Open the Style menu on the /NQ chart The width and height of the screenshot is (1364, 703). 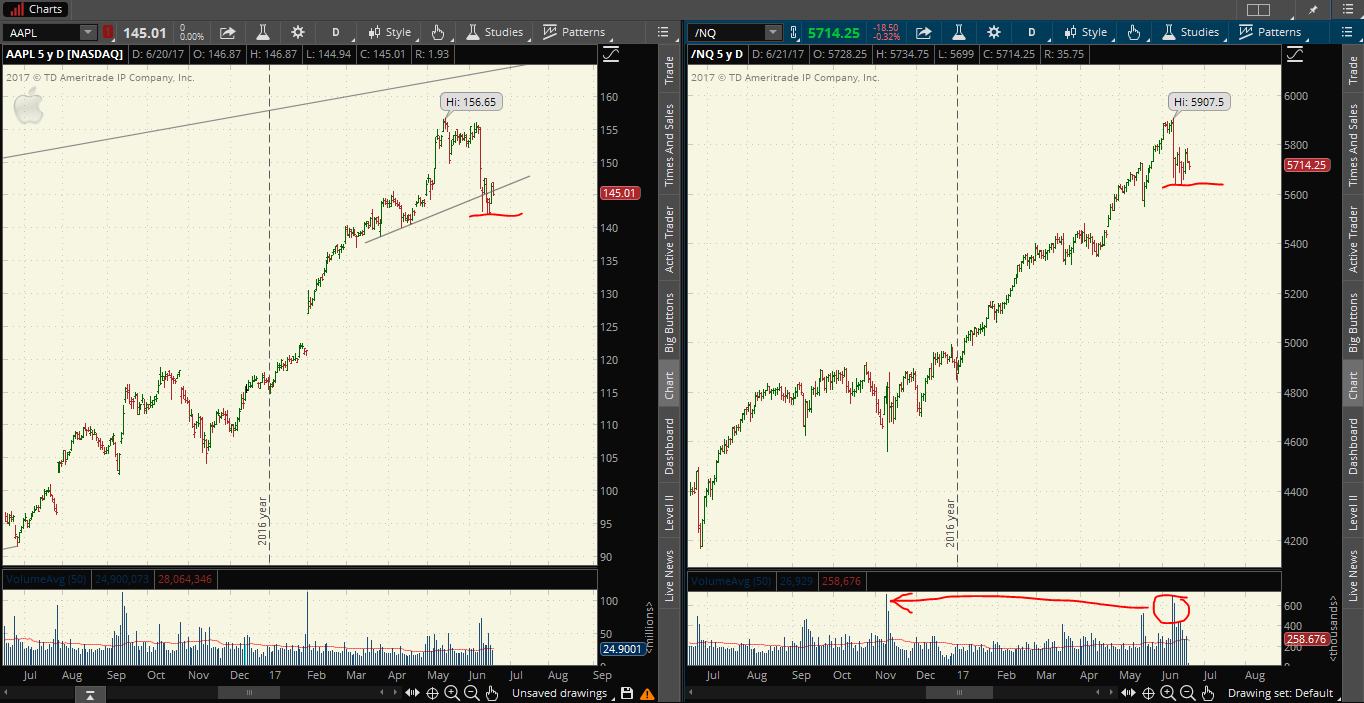click(1085, 32)
